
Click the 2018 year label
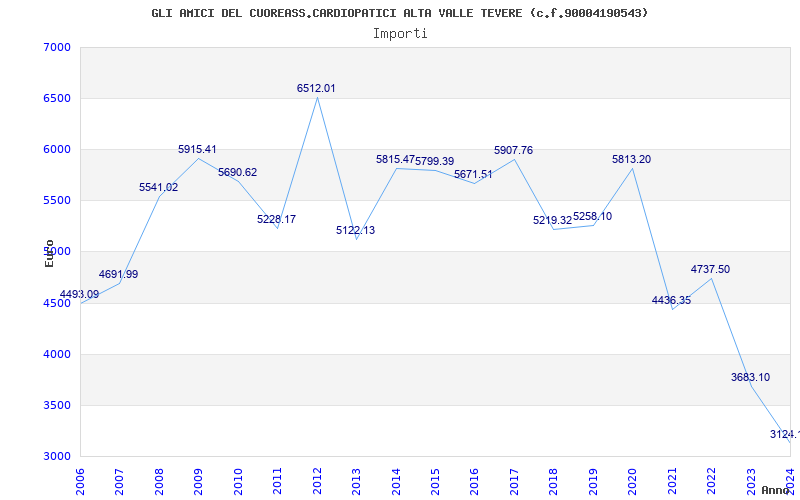(554, 480)
